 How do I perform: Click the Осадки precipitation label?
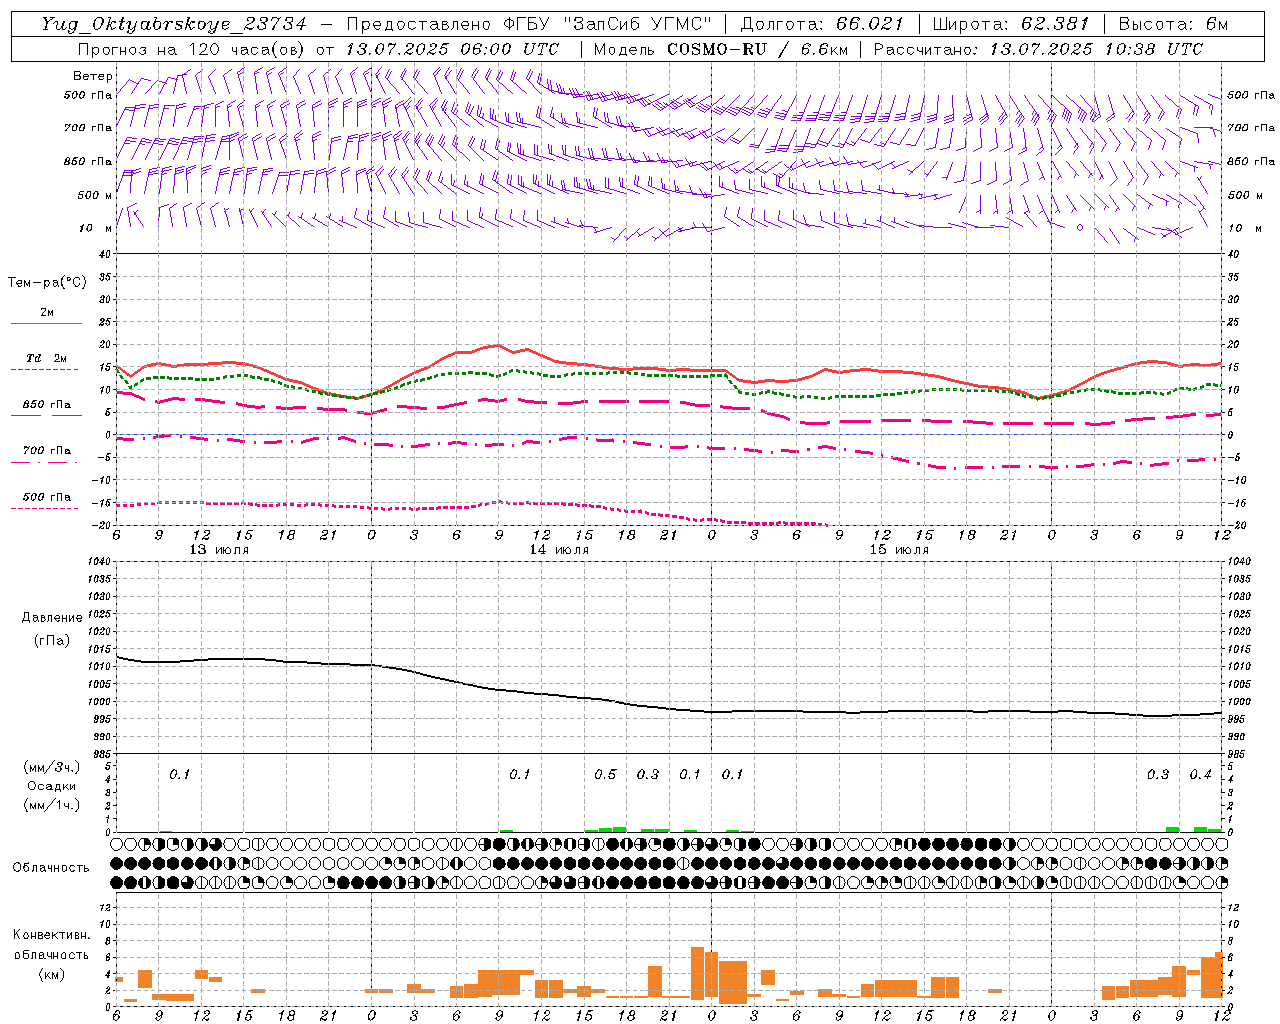(x=52, y=786)
